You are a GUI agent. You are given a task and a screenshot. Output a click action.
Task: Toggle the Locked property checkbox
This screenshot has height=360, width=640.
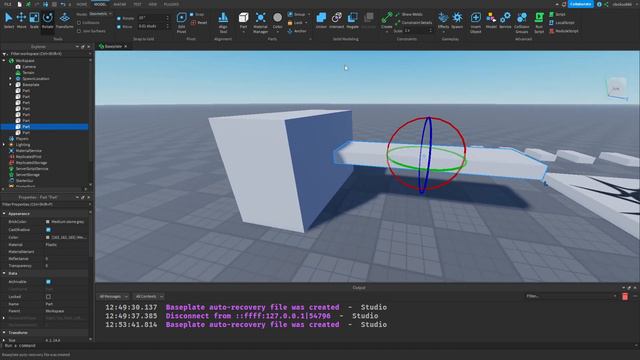[48, 297]
